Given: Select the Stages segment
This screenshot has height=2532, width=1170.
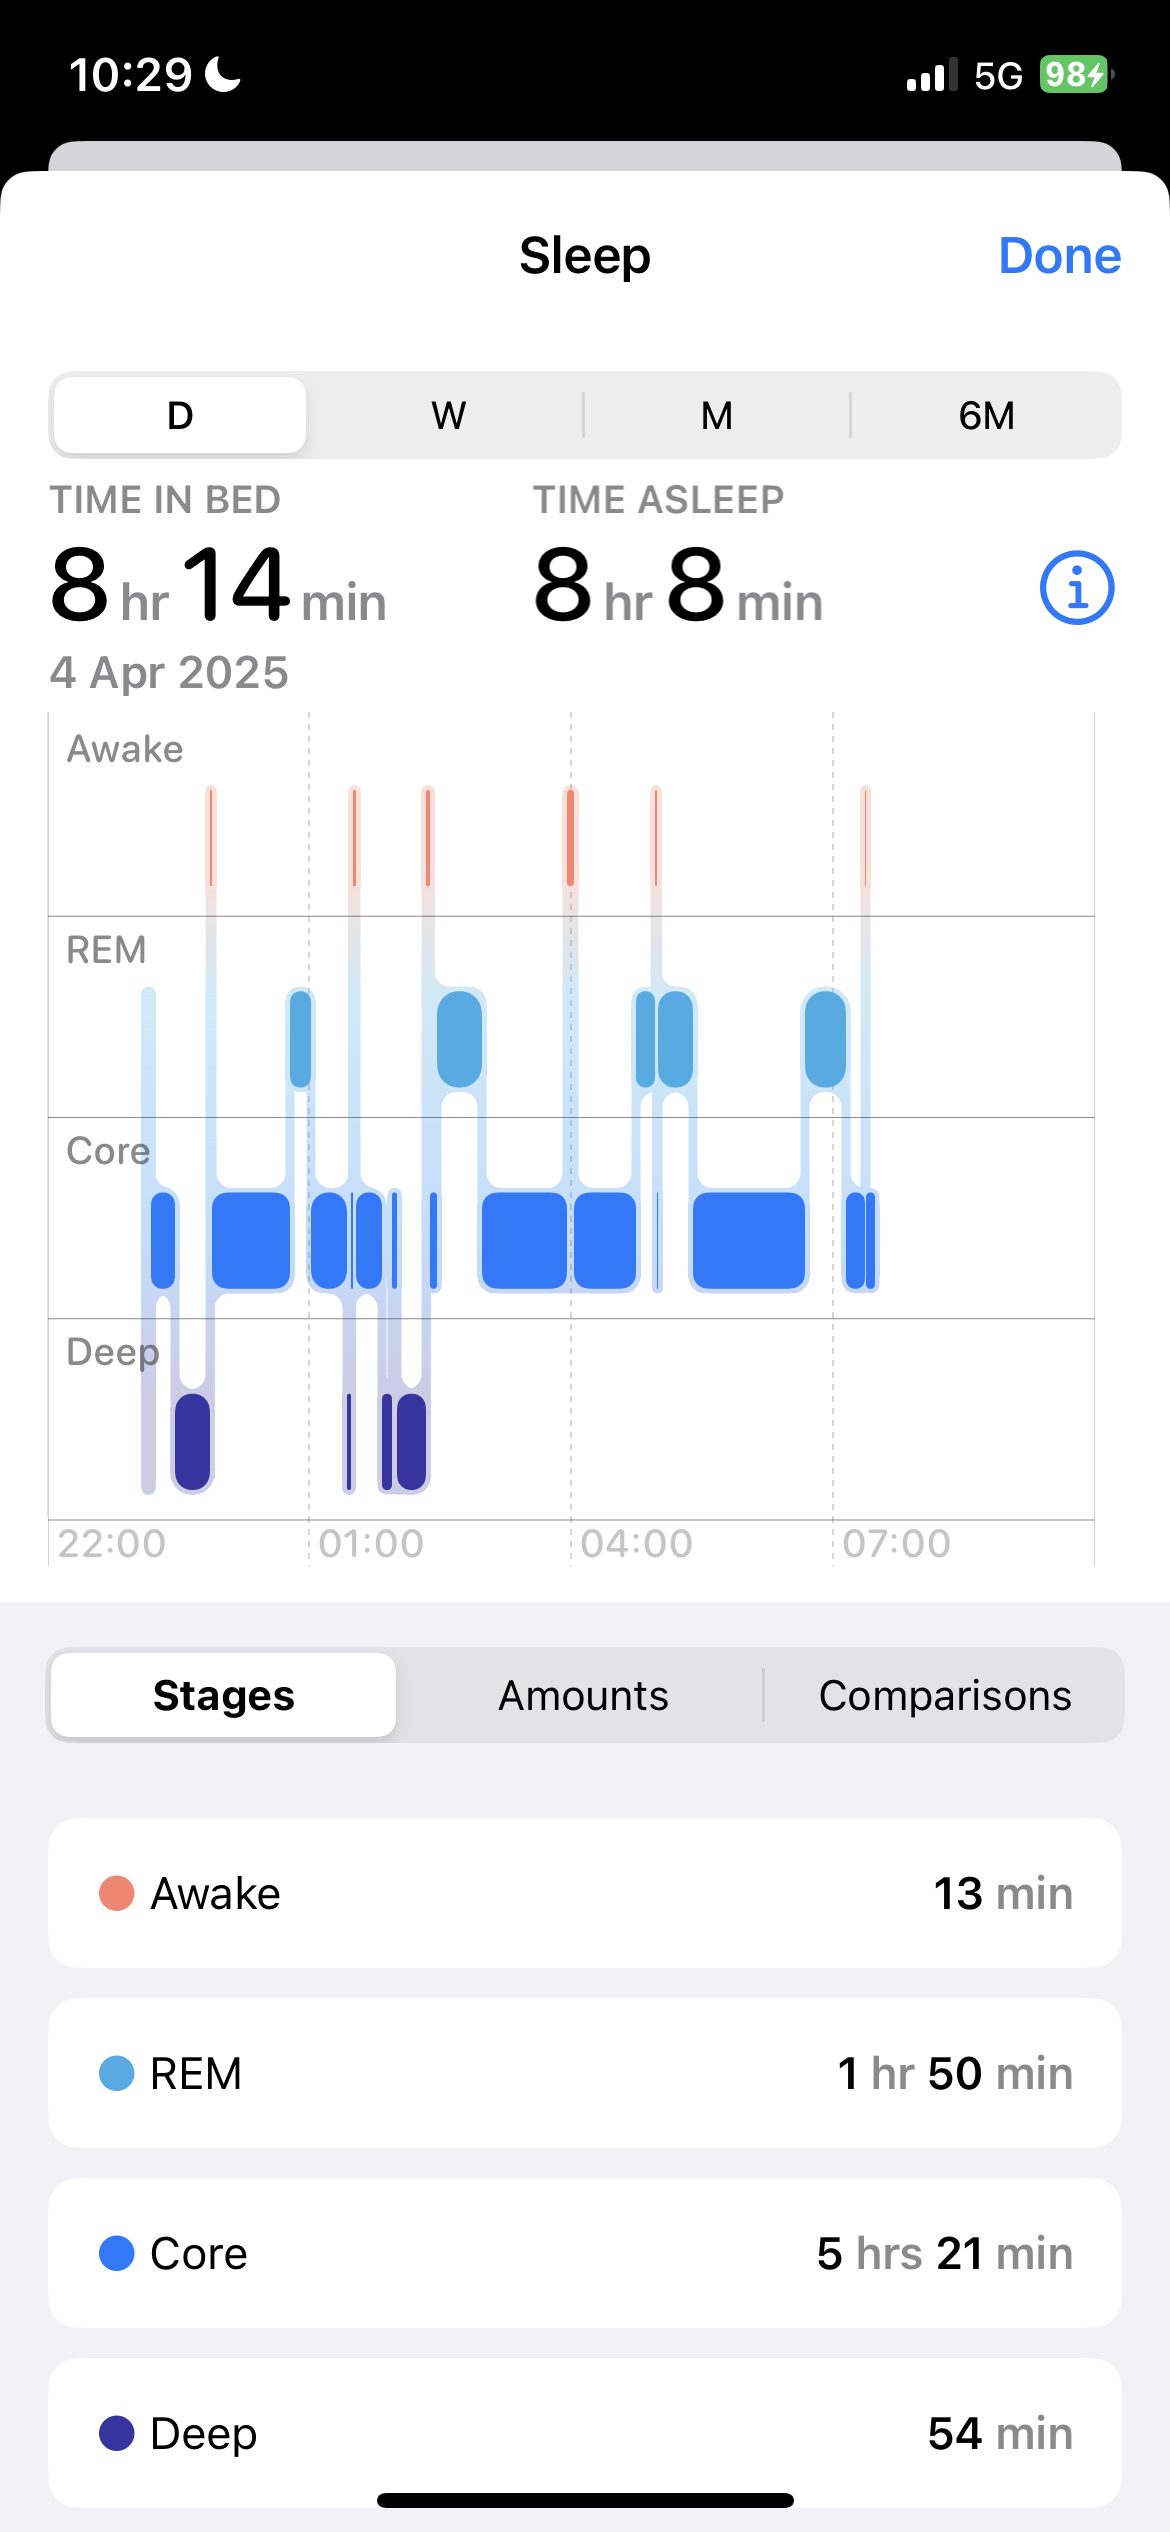Looking at the screenshot, I should [x=224, y=1695].
